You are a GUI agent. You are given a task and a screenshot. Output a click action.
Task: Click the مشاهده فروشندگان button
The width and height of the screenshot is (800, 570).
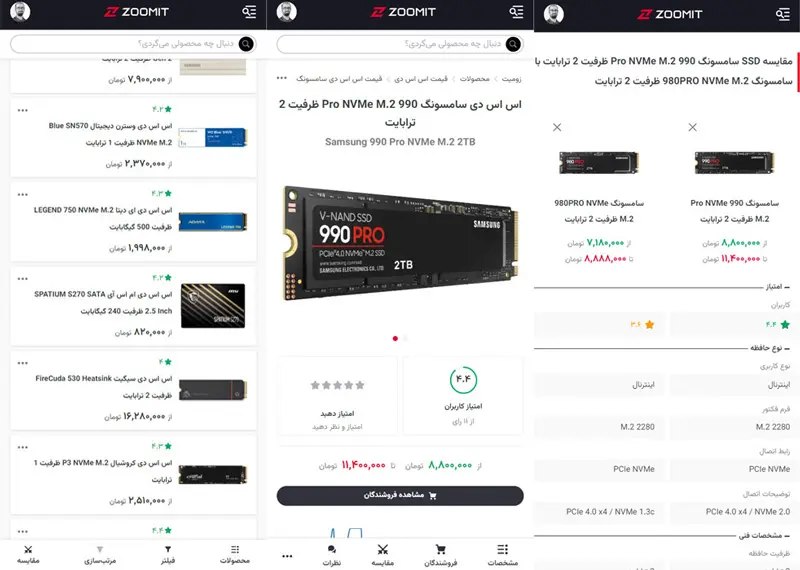tap(400, 495)
